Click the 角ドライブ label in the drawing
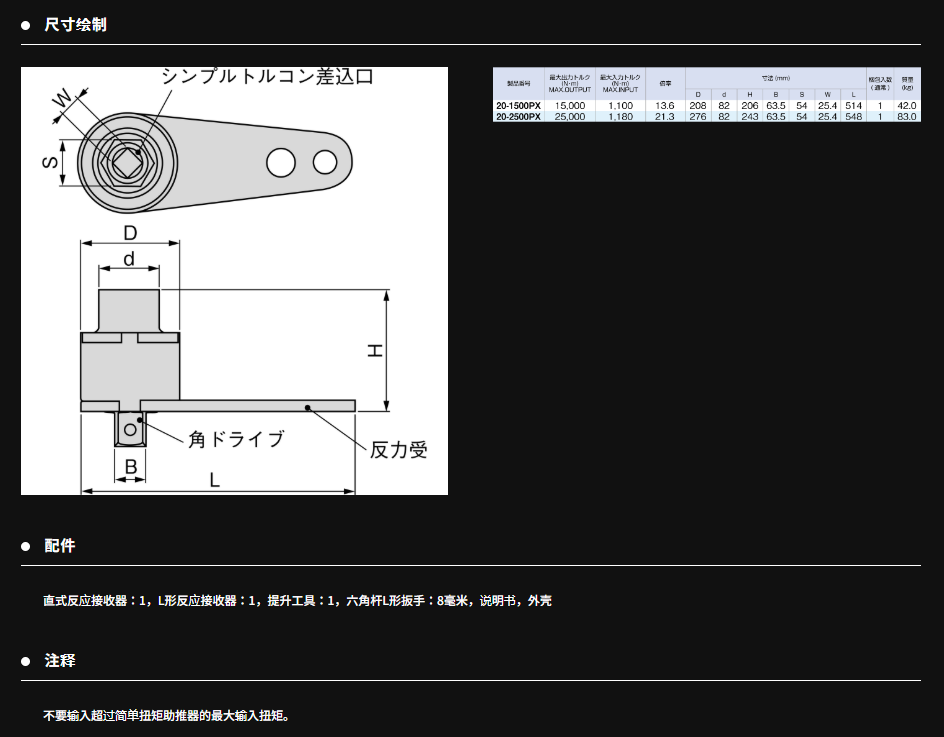 coord(236,439)
